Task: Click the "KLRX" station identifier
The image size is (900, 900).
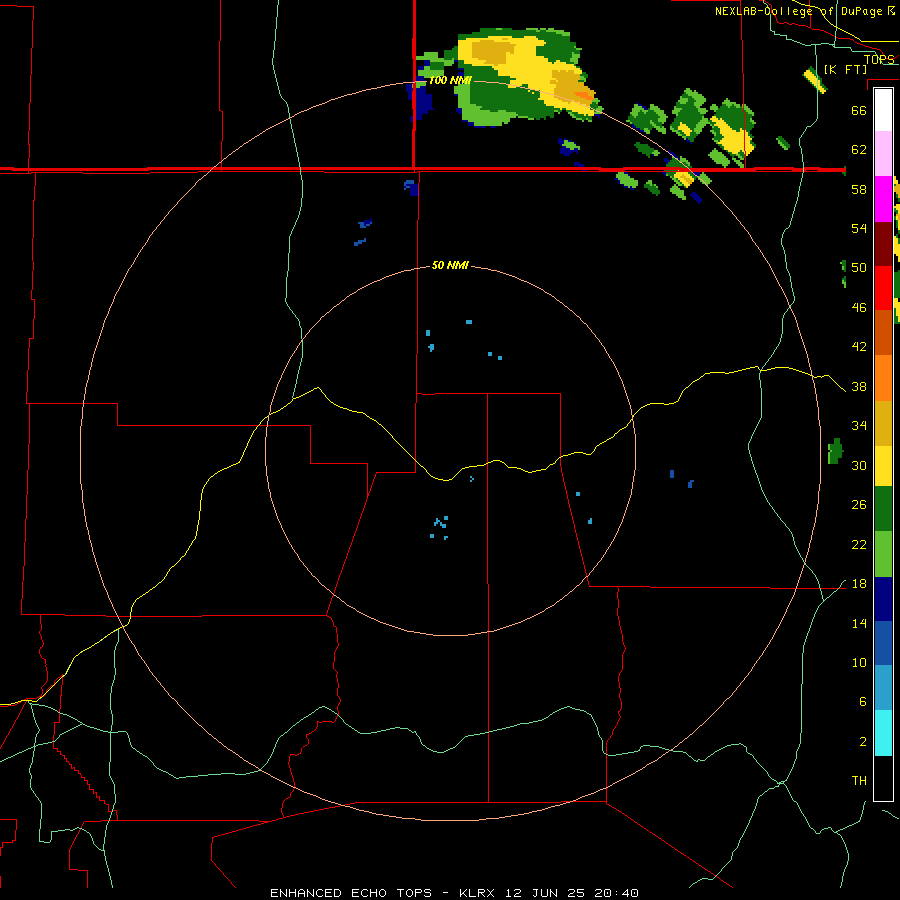Action: pyautogui.click(x=476, y=893)
